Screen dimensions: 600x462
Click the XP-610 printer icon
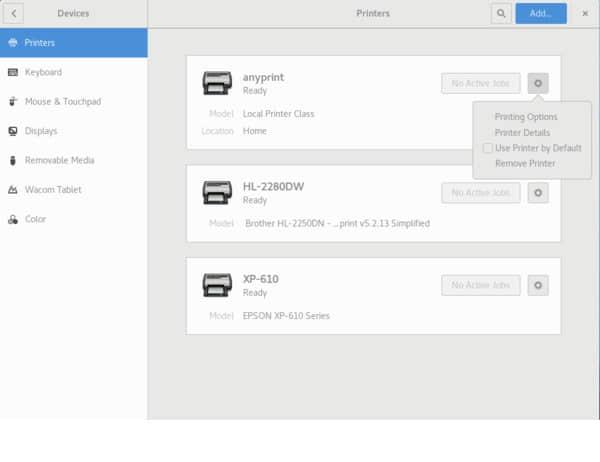[x=217, y=285]
